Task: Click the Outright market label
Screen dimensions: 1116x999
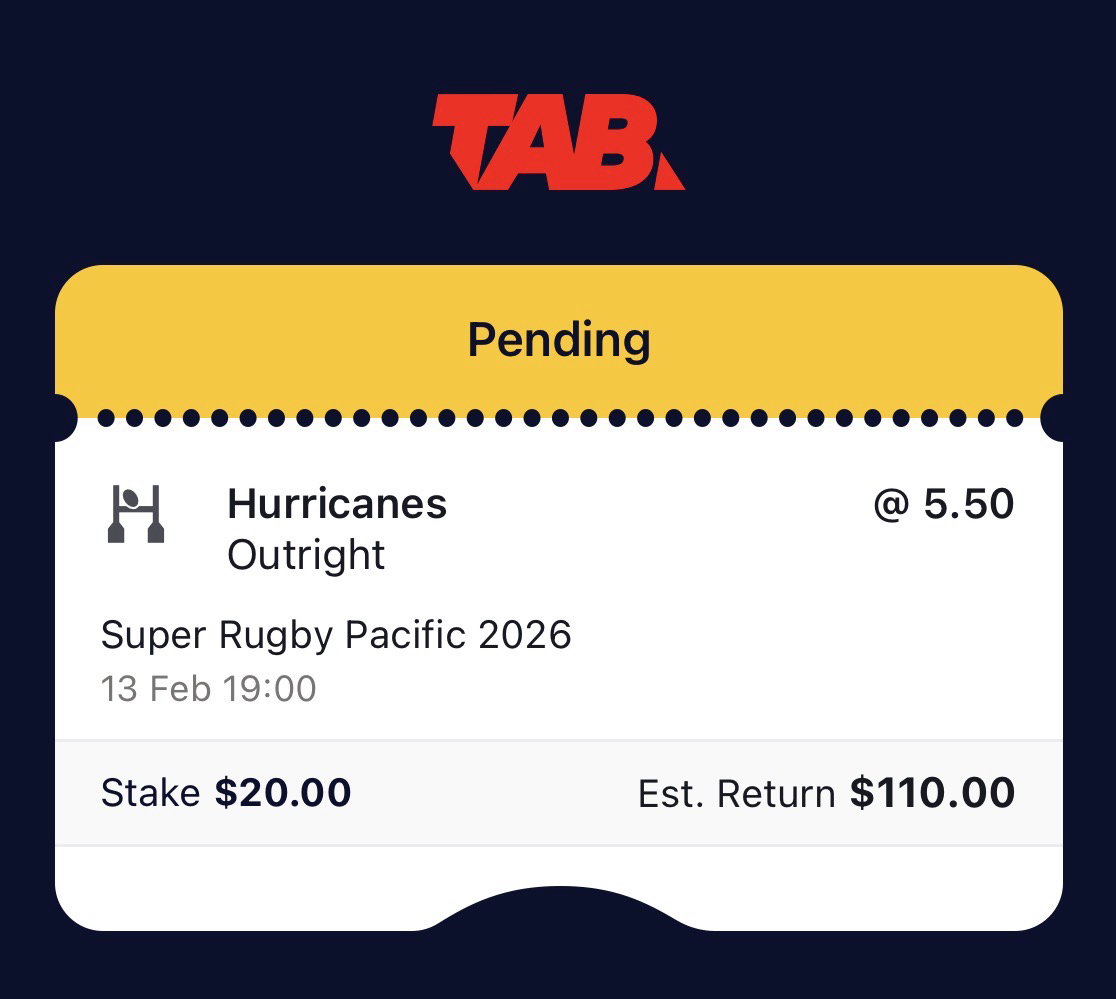Action: (306, 555)
